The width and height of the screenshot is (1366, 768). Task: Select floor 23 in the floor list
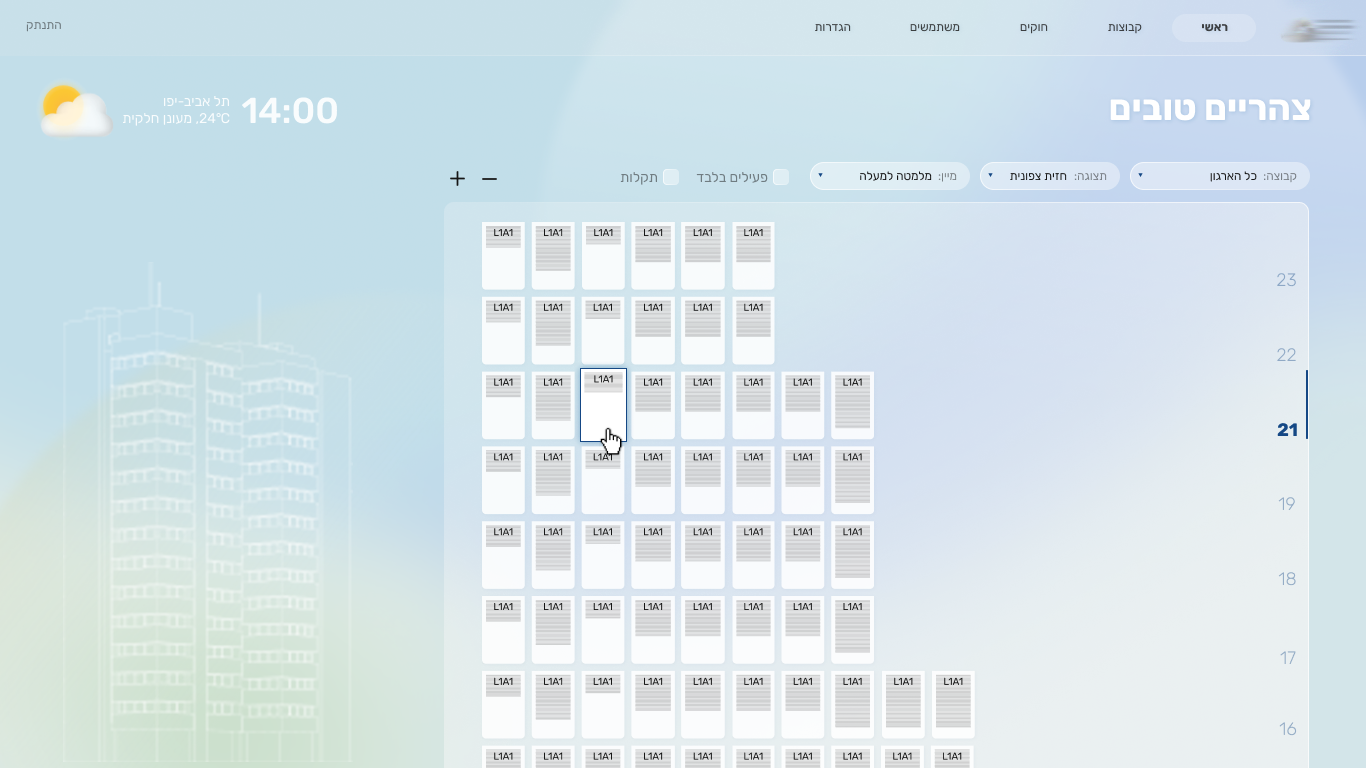point(1286,280)
